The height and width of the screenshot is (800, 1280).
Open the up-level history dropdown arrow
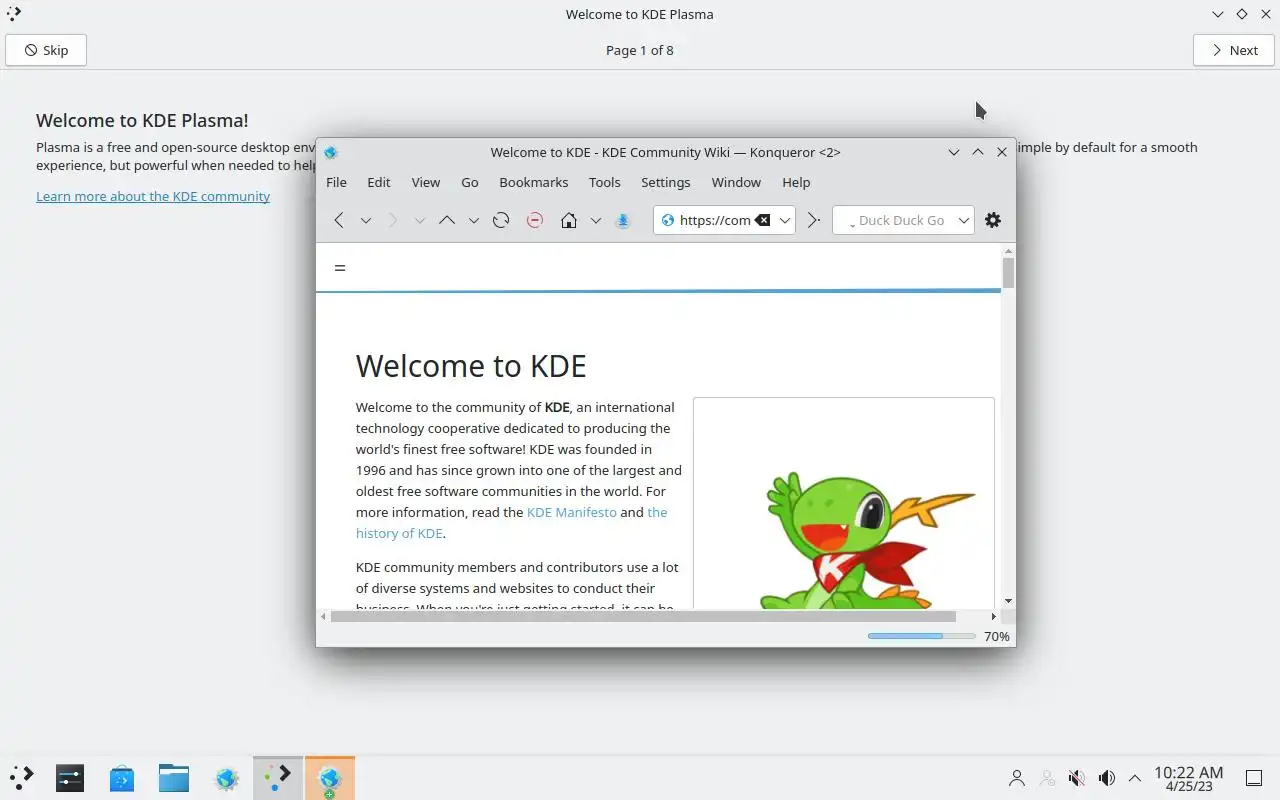click(474, 220)
